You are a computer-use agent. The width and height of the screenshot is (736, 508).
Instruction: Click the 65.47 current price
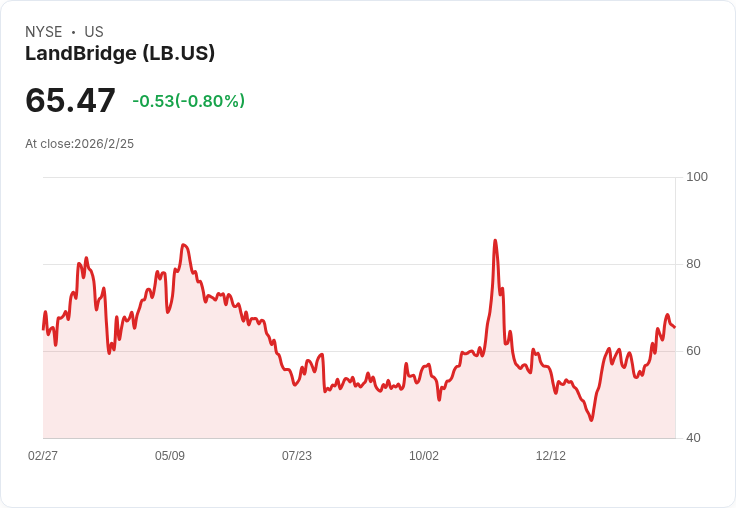click(x=70, y=100)
